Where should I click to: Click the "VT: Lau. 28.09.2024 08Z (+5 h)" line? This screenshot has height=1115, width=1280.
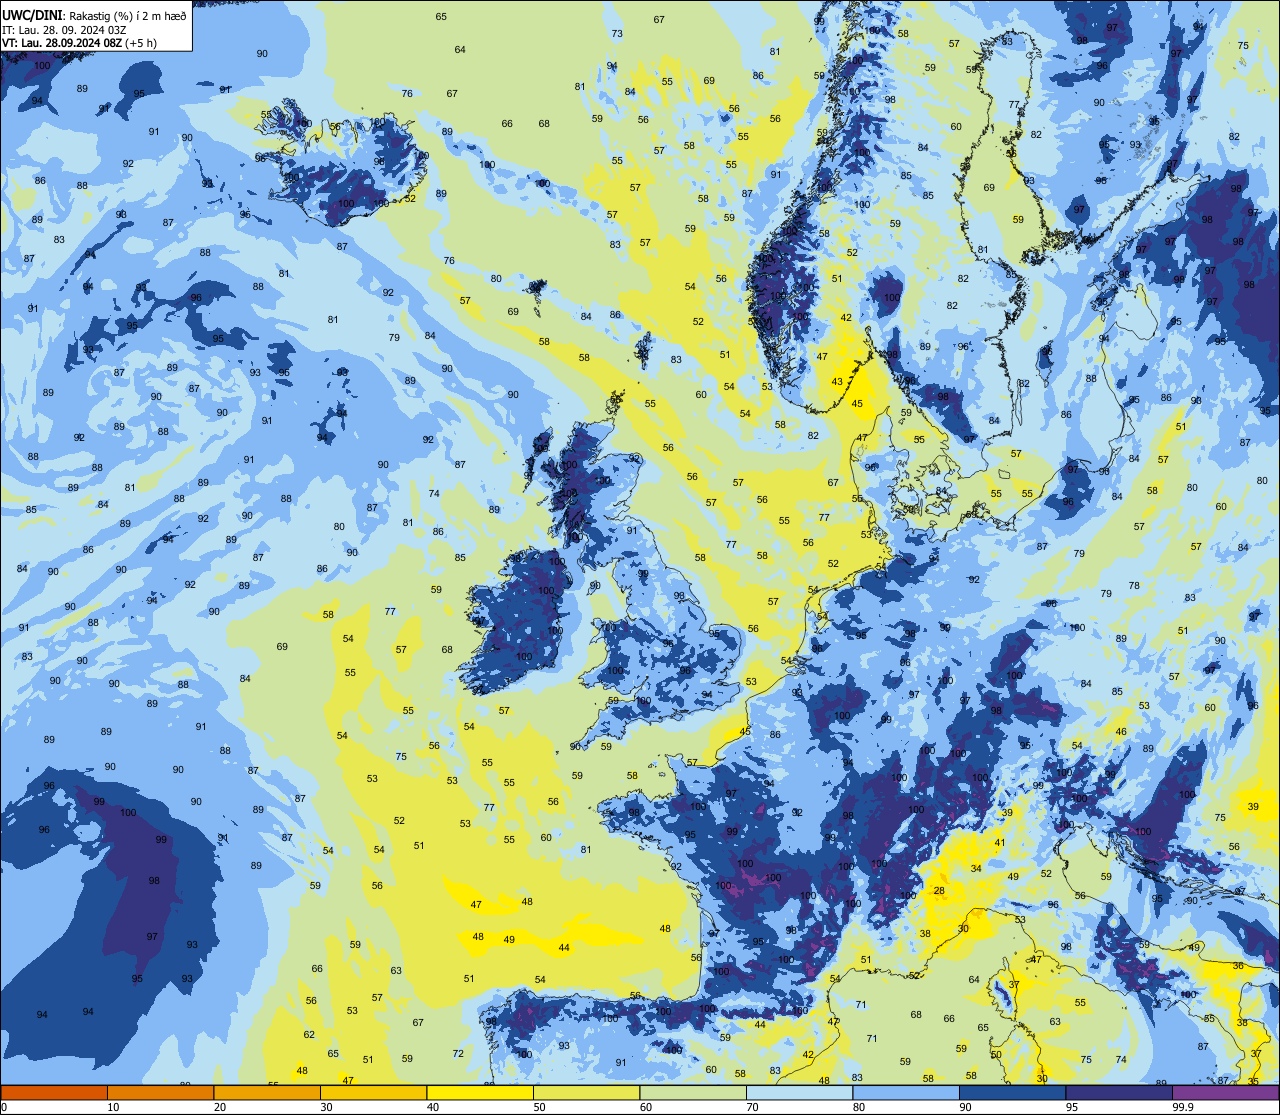79,43
